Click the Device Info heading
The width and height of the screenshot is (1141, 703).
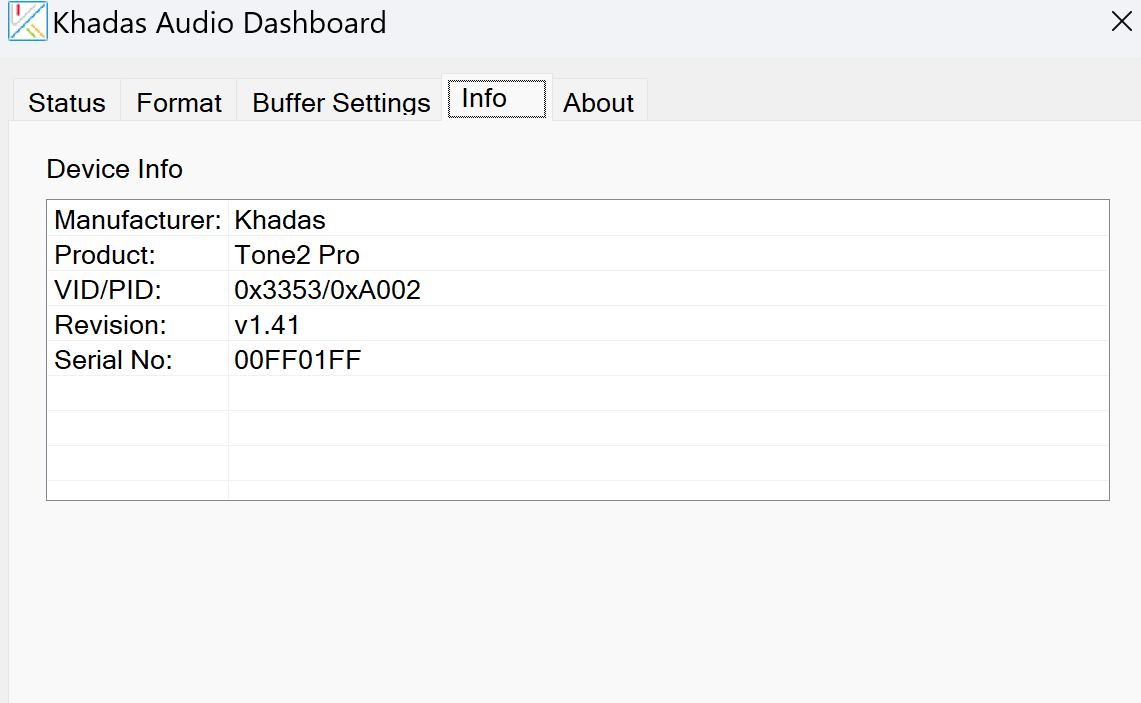point(115,169)
